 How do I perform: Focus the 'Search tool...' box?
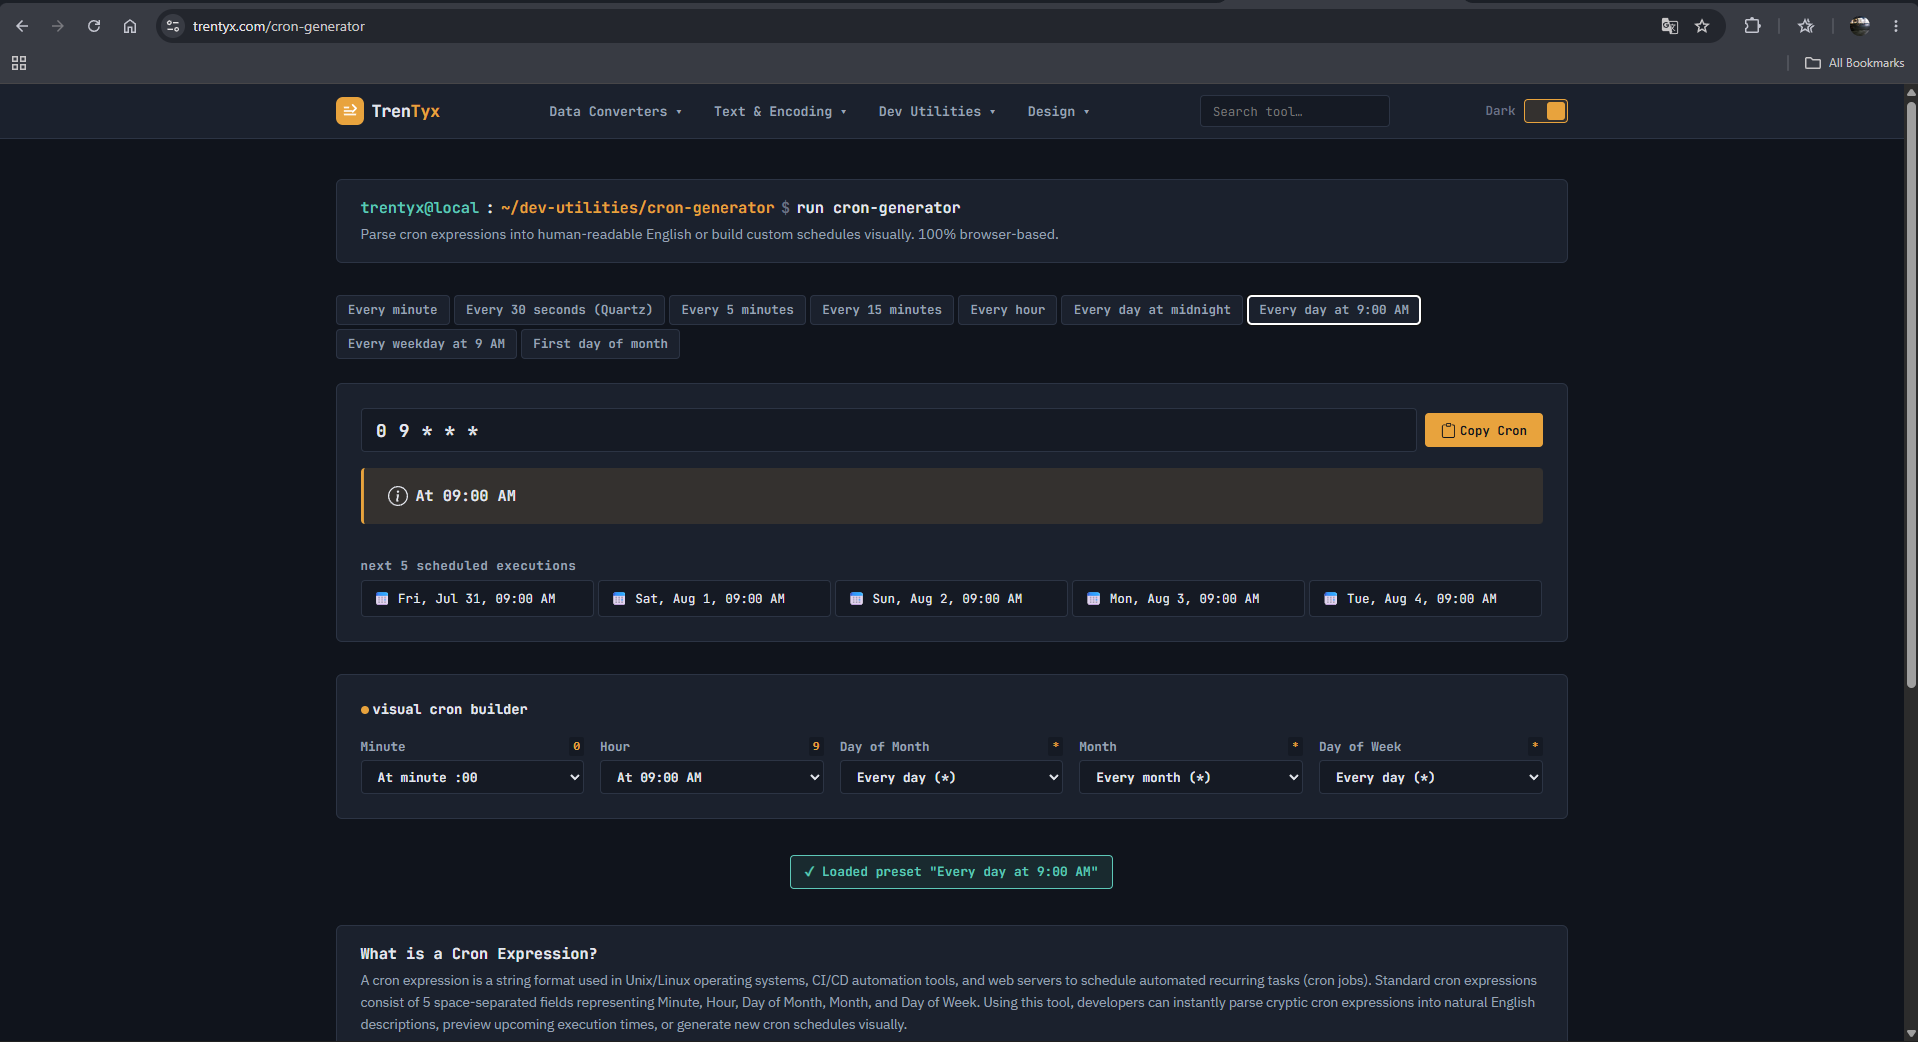coord(1294,111)
